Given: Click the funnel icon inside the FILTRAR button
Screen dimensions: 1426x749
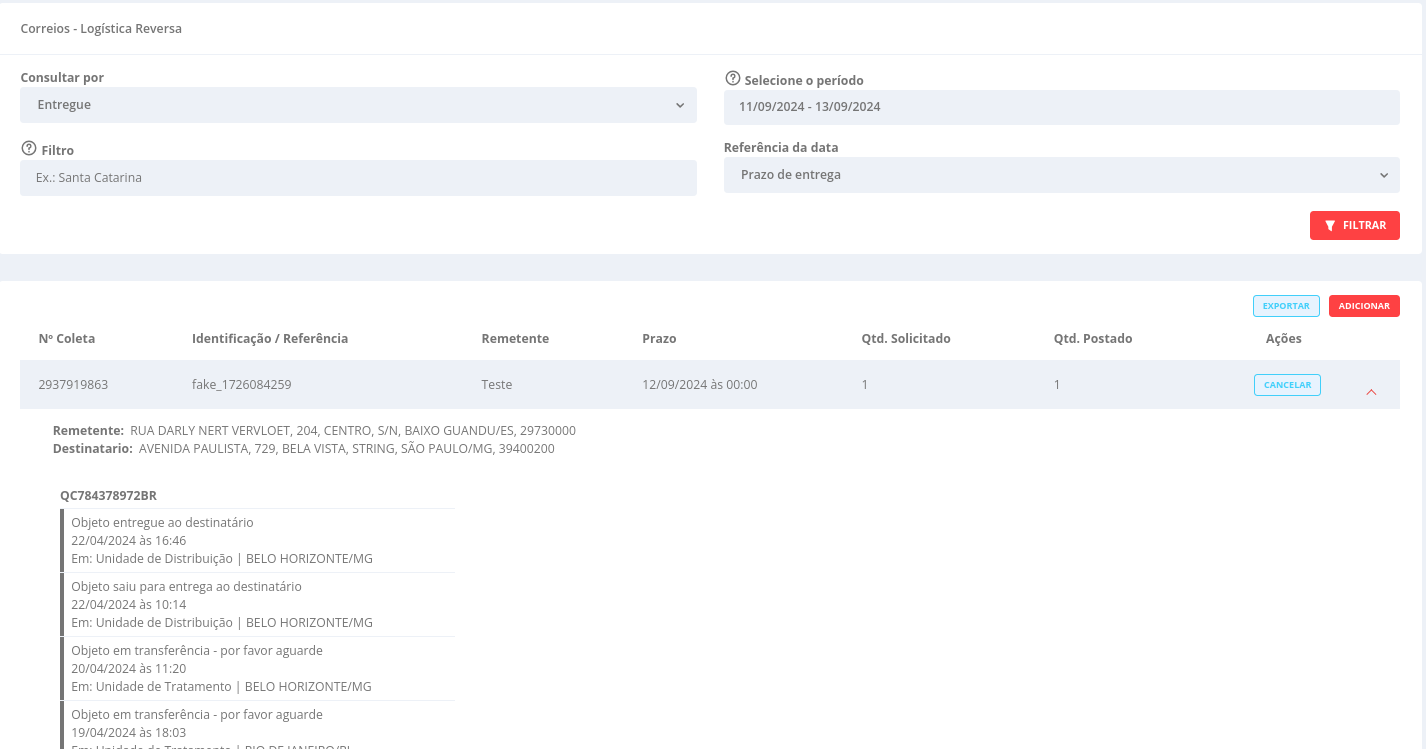Looking at the screenshot, I should pyautogui.click(x=1330, y=225).
